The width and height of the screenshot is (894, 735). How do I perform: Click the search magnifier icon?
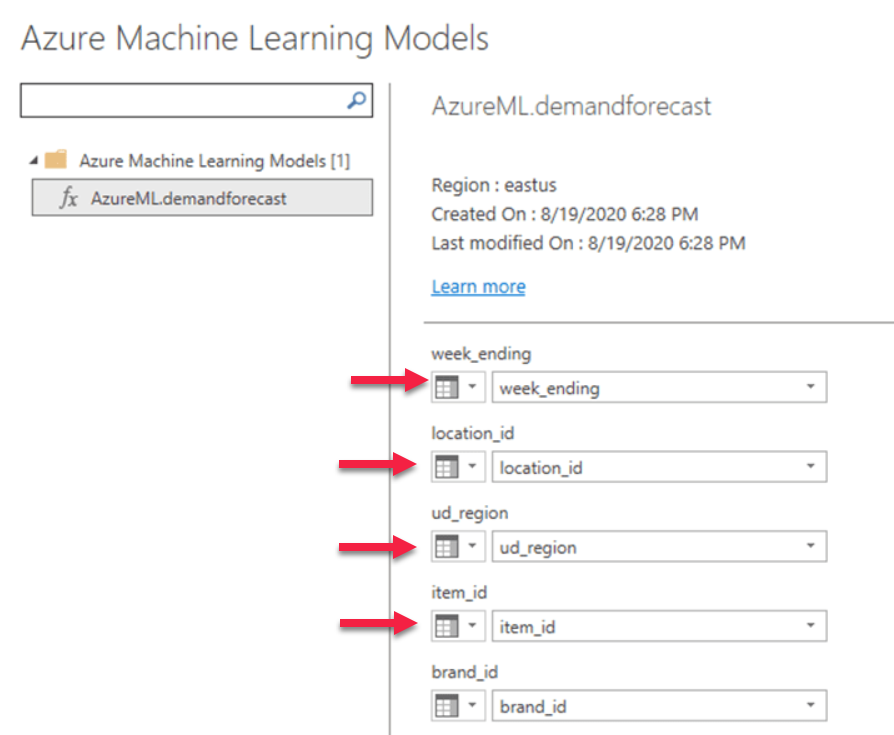coord(357,100)
